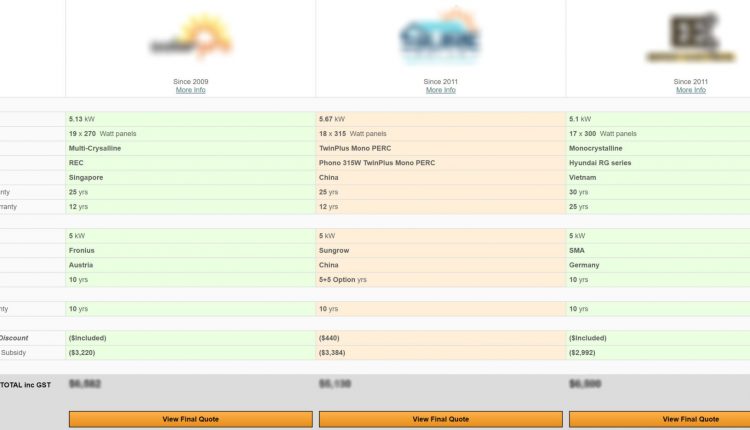Click the Since 2009 text under the logo

[x=190, y=82]
